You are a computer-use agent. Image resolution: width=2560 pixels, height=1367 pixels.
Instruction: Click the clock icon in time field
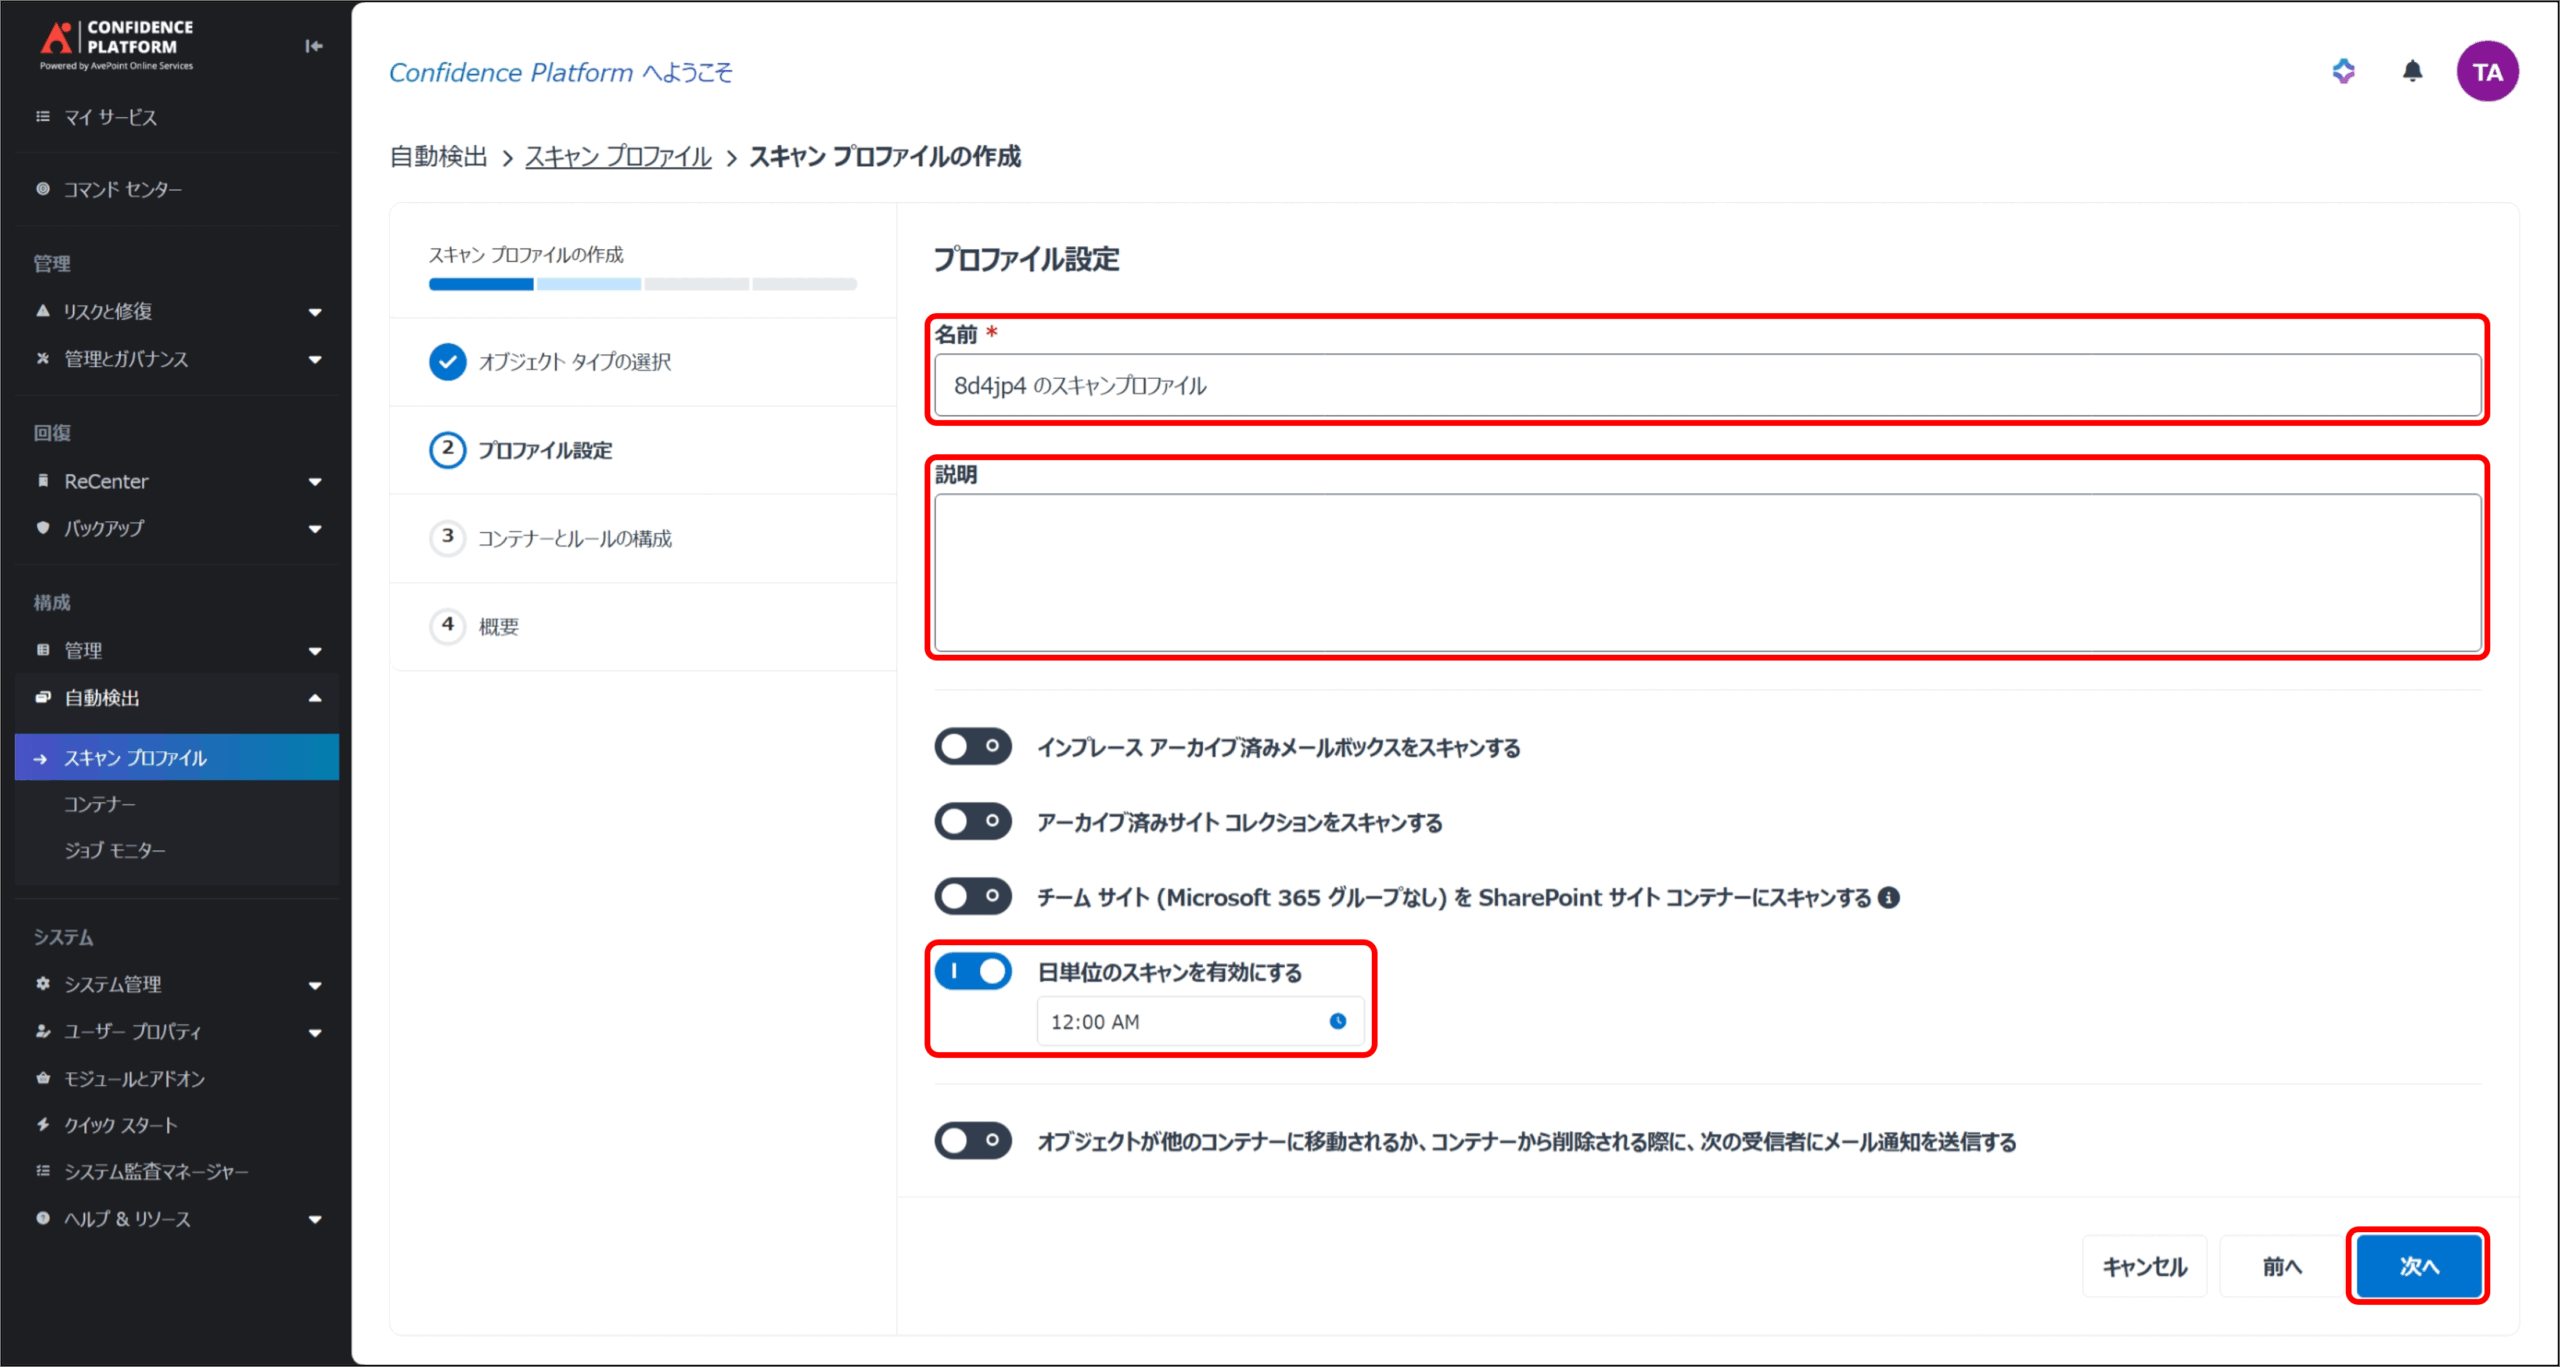pos(1337,1021)
